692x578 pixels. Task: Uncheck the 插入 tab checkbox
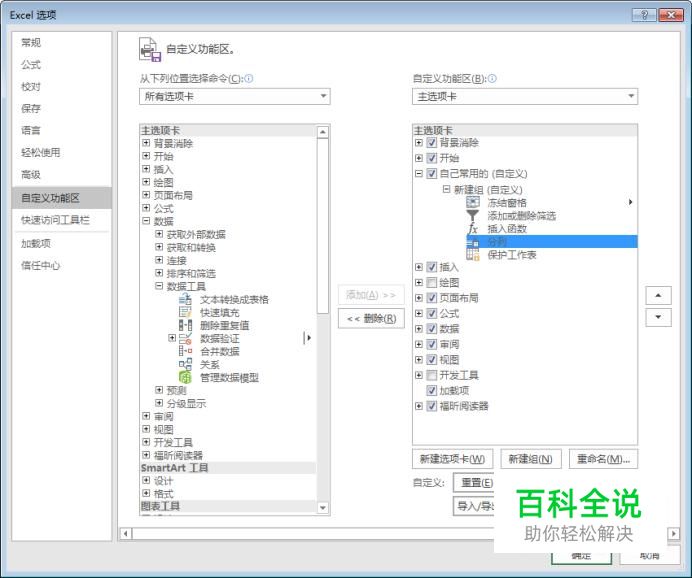pyautogui.click(x=432, y=267)
